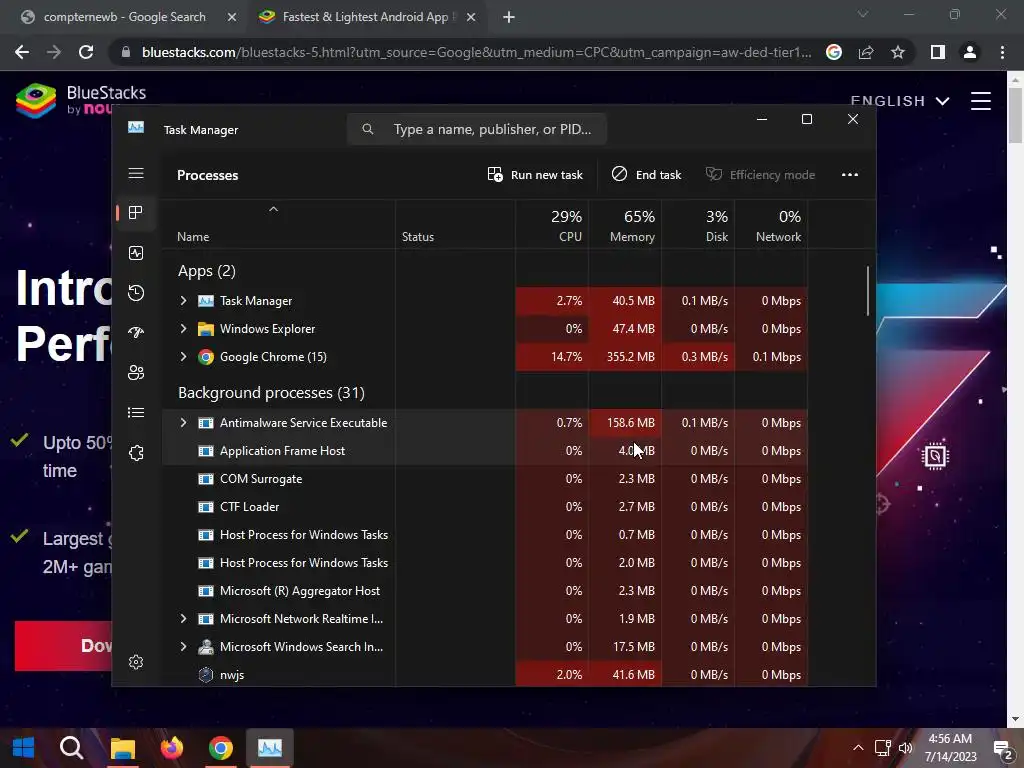
Task: Select the Processes sidebar icon
Action: coord(136,212)
